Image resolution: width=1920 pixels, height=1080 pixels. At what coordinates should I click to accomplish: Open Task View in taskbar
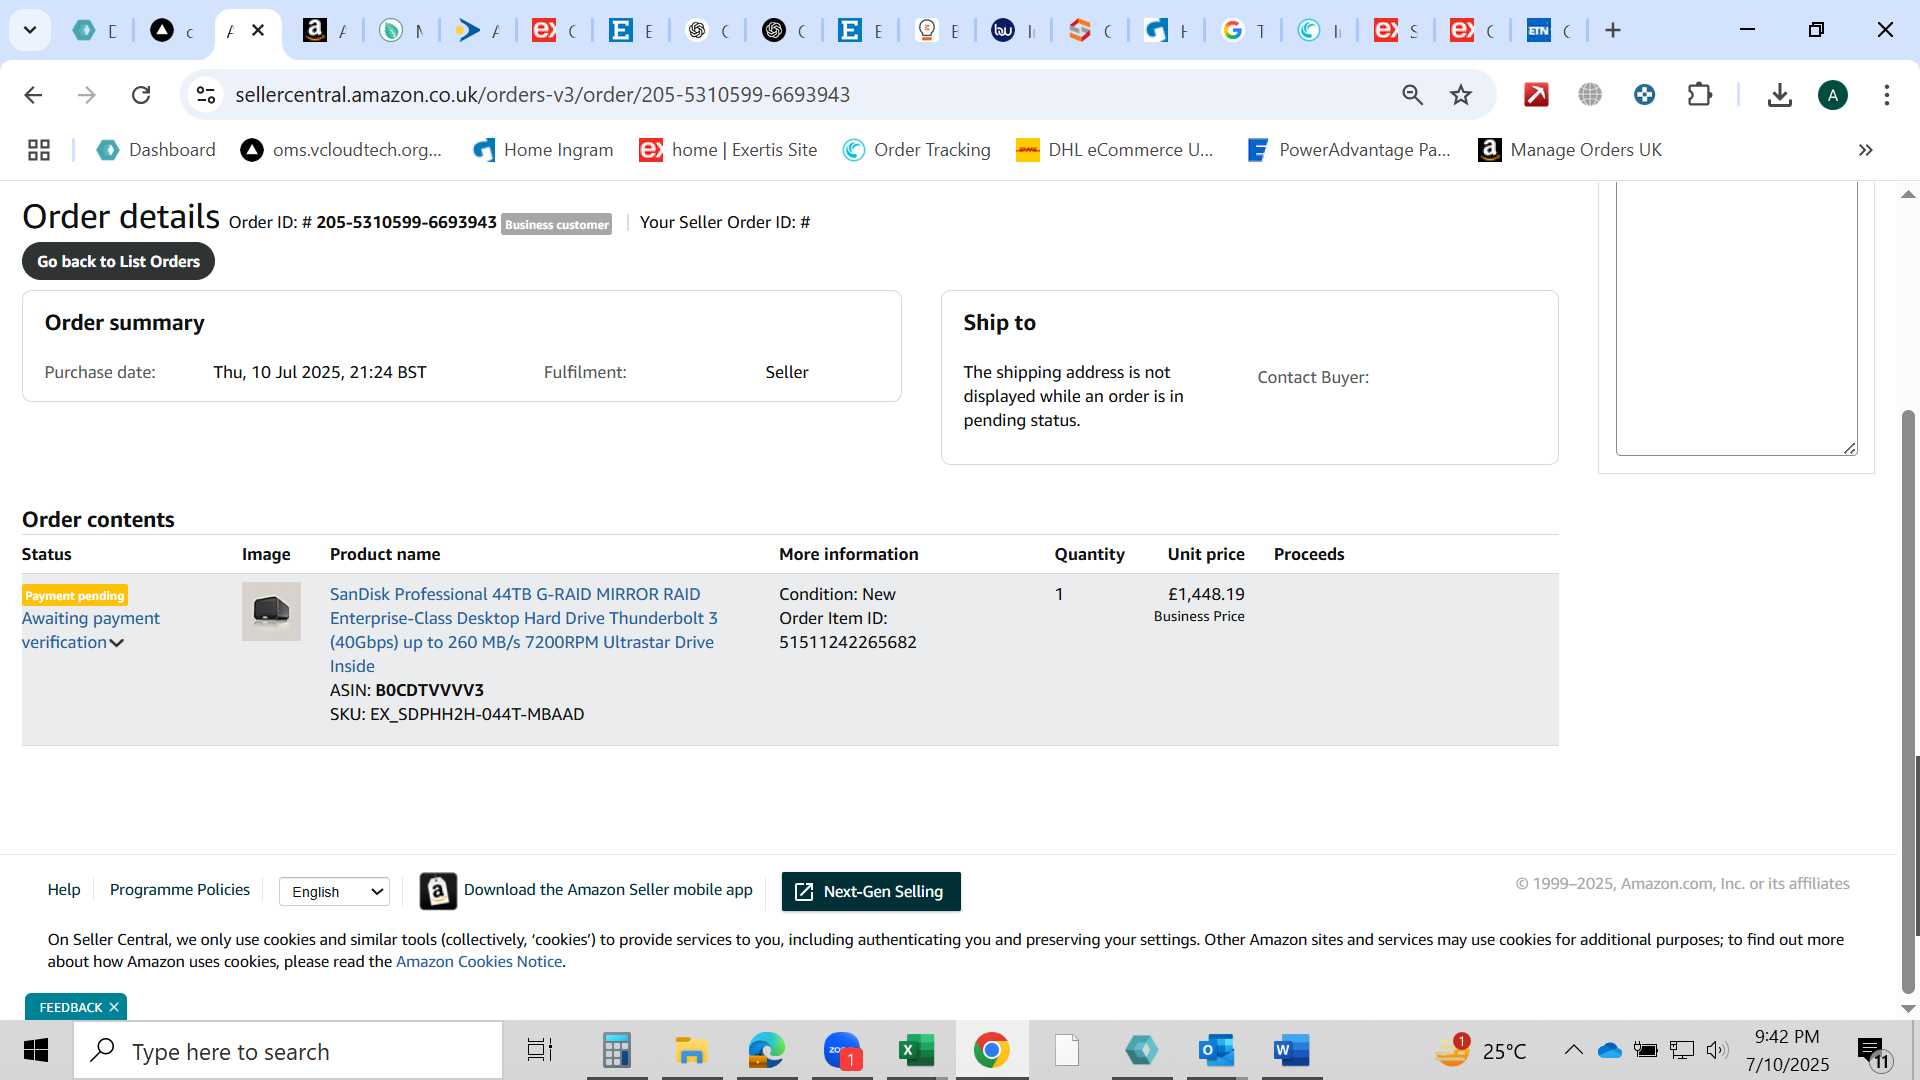click(540, 1051)
